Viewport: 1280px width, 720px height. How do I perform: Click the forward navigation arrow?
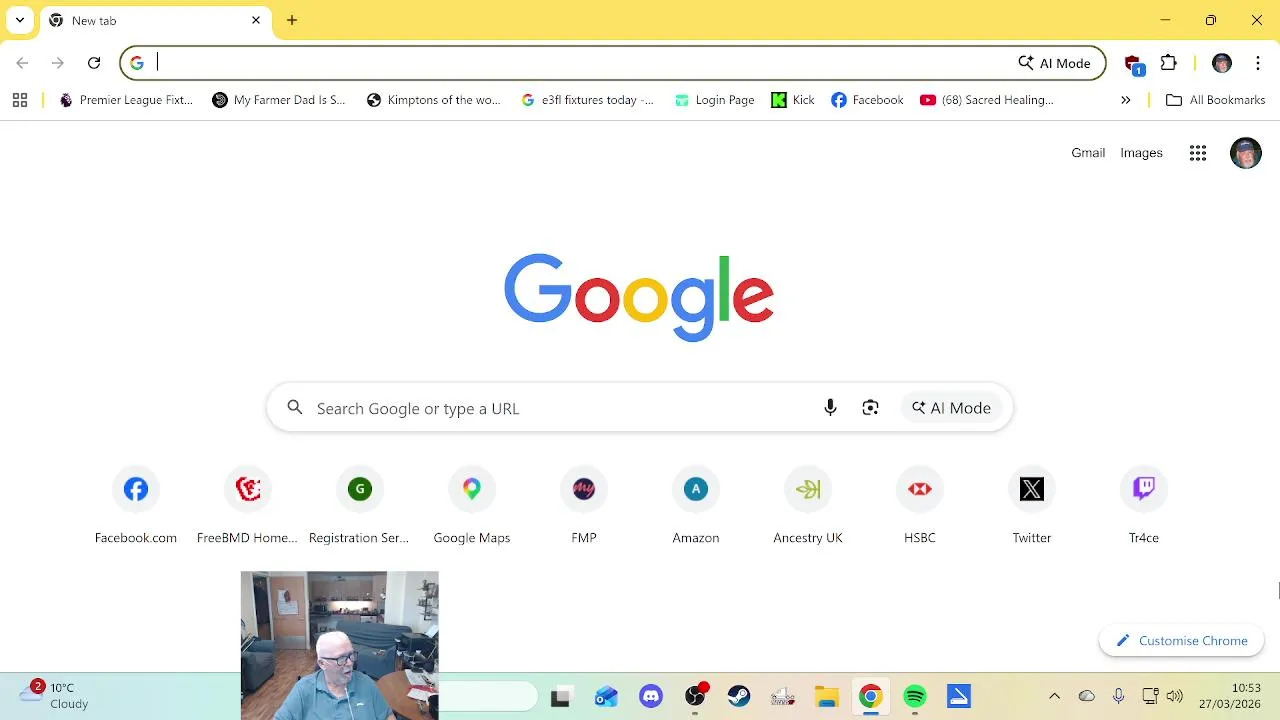58,63
